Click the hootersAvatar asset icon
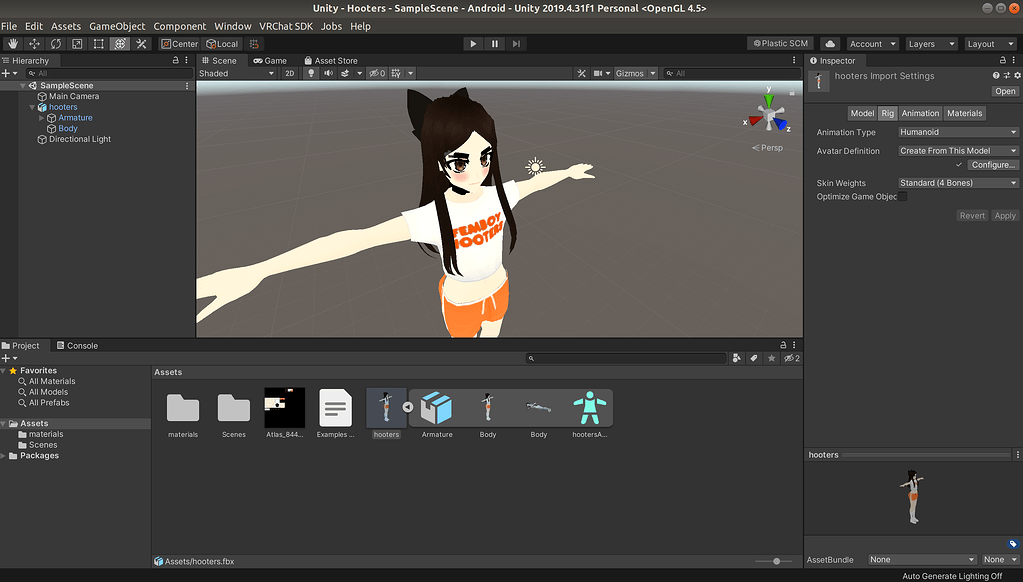1023x582 pixels. (x=589, y=408)
